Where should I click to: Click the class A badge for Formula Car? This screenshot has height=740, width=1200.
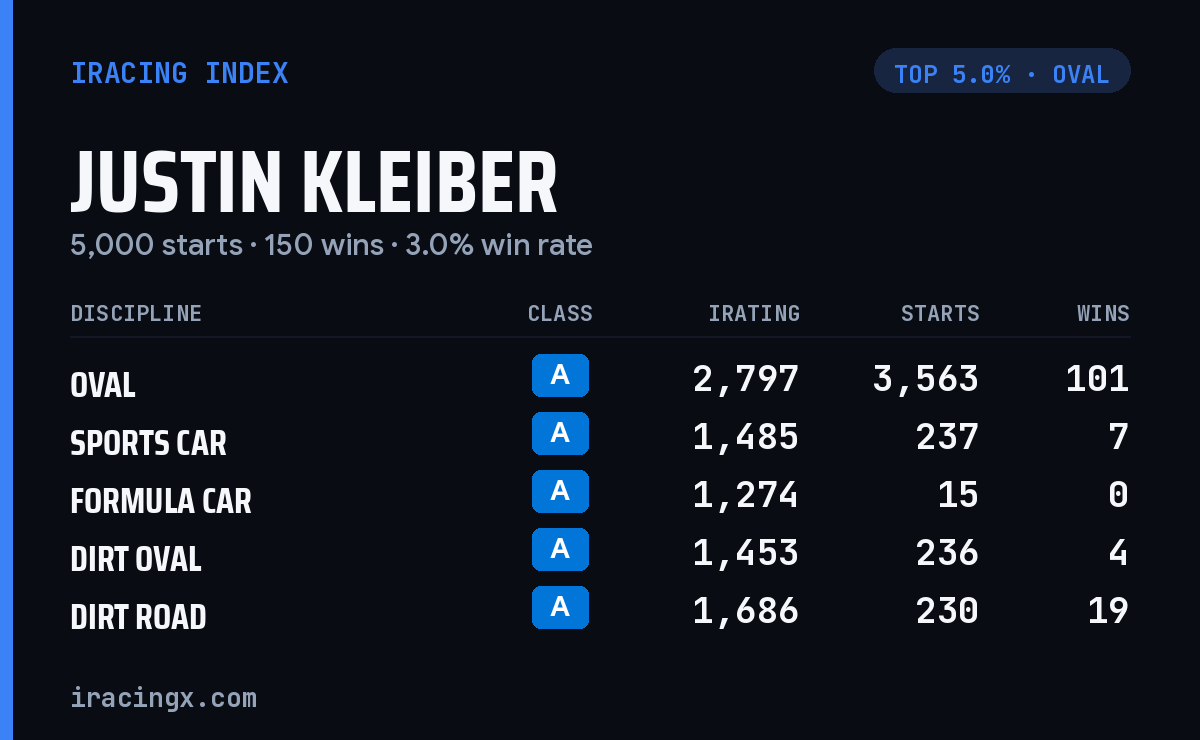tap(560, 492)
